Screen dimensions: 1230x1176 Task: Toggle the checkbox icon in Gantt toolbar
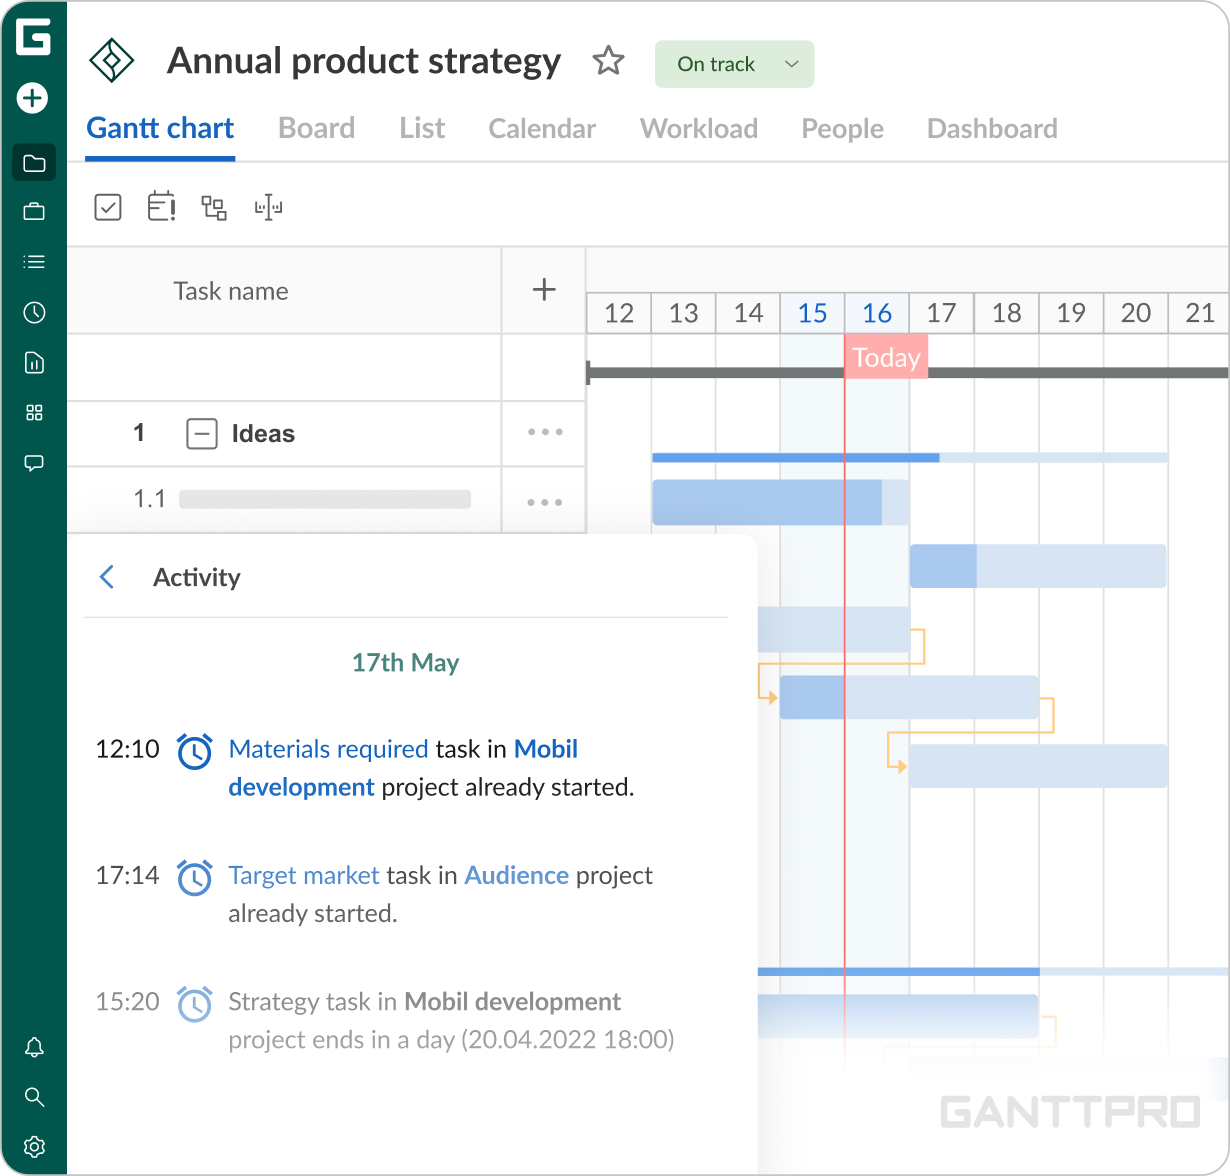[108, 207]
